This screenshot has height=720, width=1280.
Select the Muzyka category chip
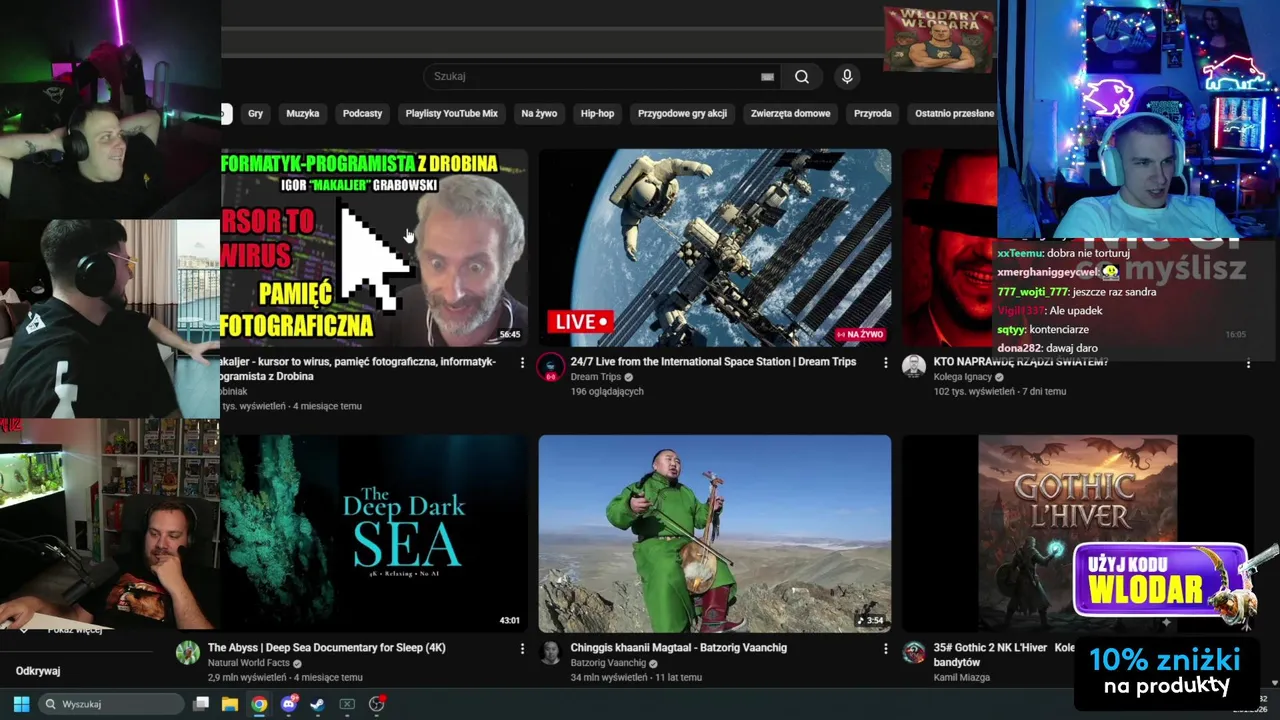[x=303, y=114]
